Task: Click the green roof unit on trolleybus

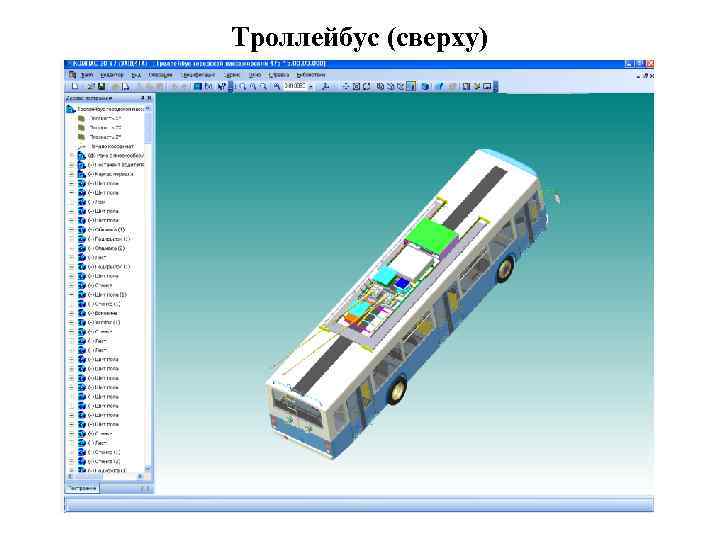Action: (x=431, y=236)
